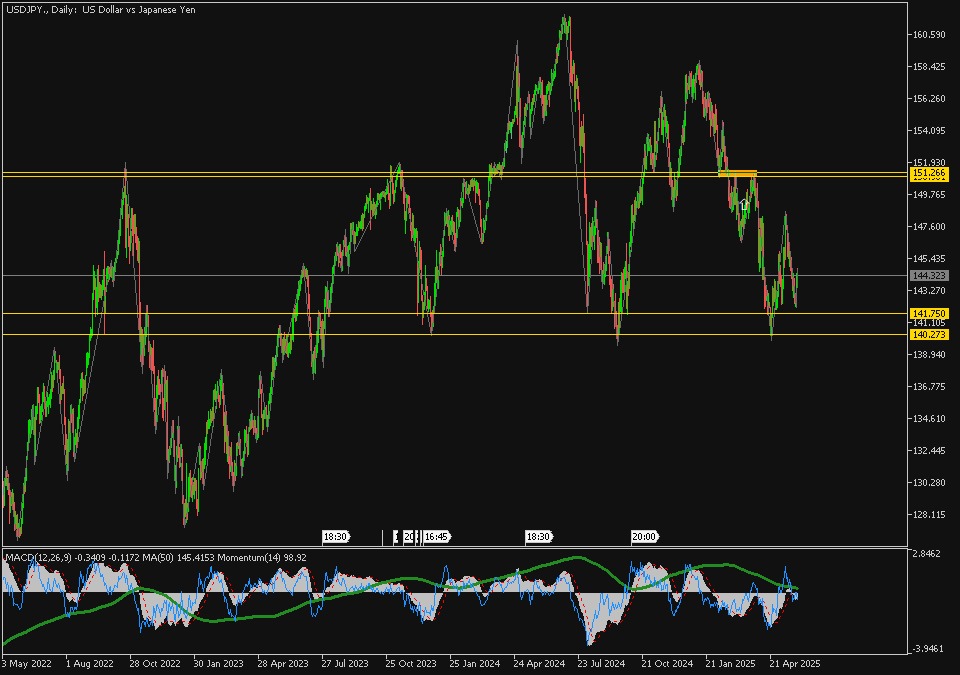This screenshot has width=960, height=675.
Task: Click the -3.9461 indicator scale value
Action: 926,649
